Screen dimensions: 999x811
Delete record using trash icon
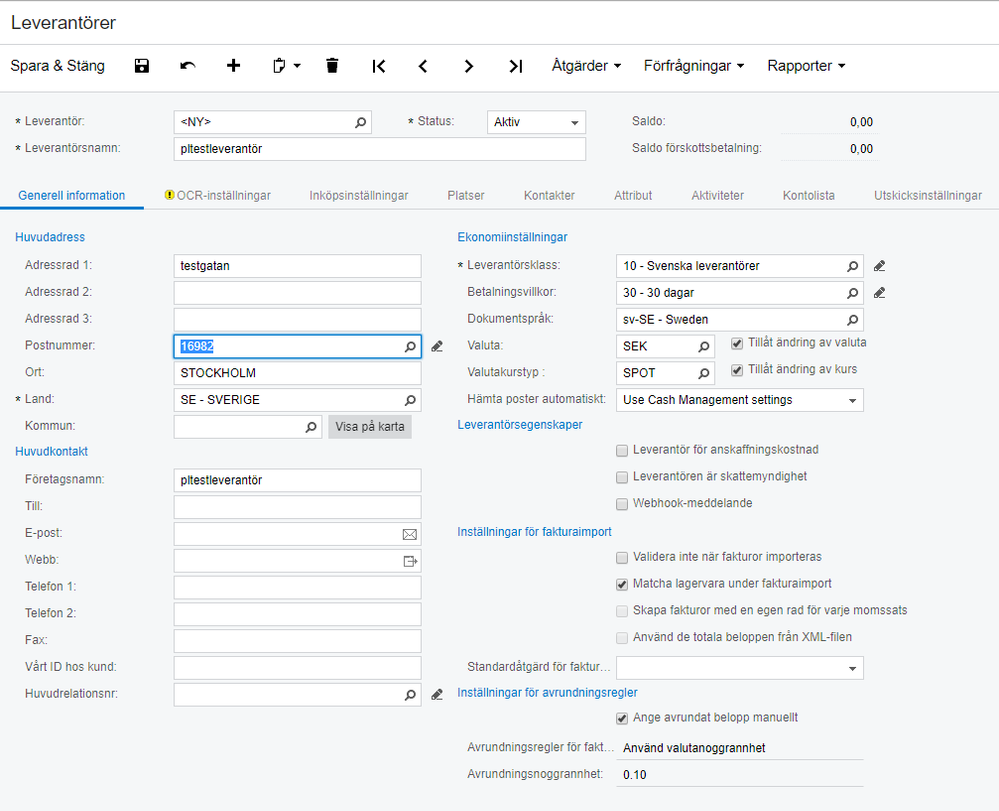tap(332, 66)
